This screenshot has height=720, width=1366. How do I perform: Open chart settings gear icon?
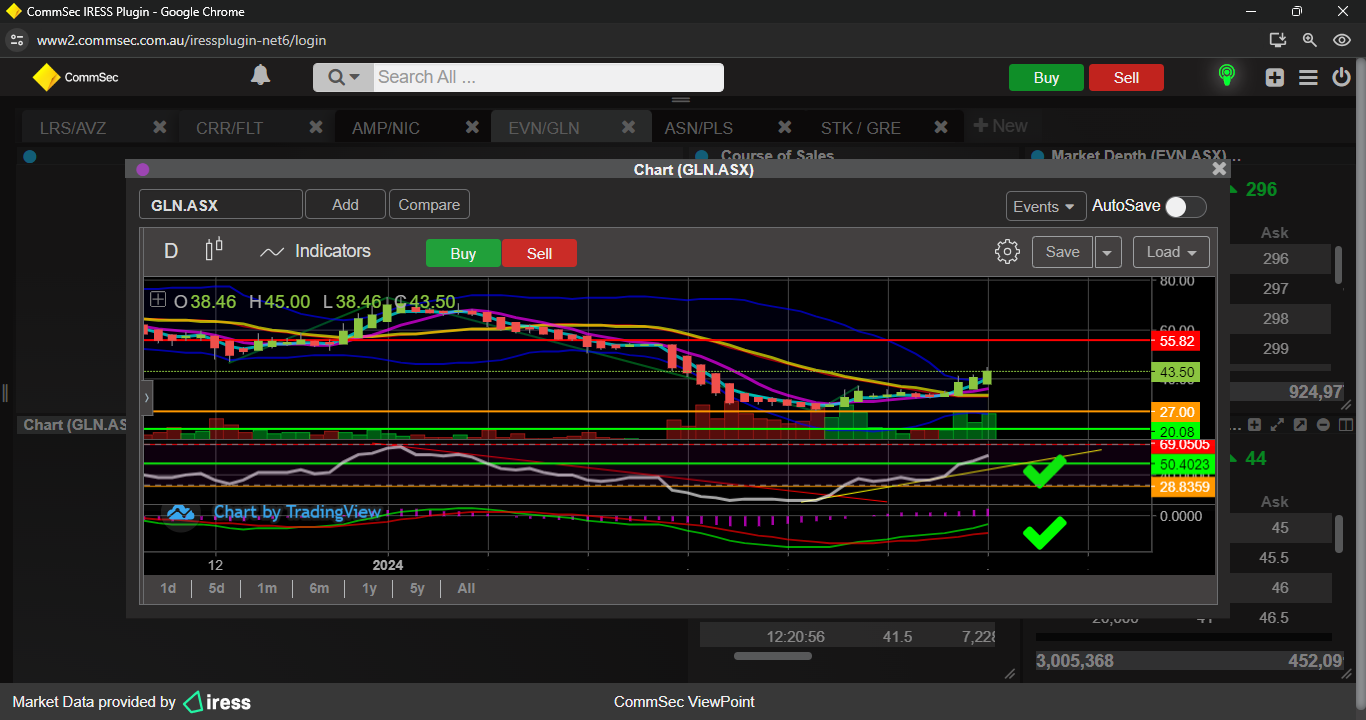1007,252
